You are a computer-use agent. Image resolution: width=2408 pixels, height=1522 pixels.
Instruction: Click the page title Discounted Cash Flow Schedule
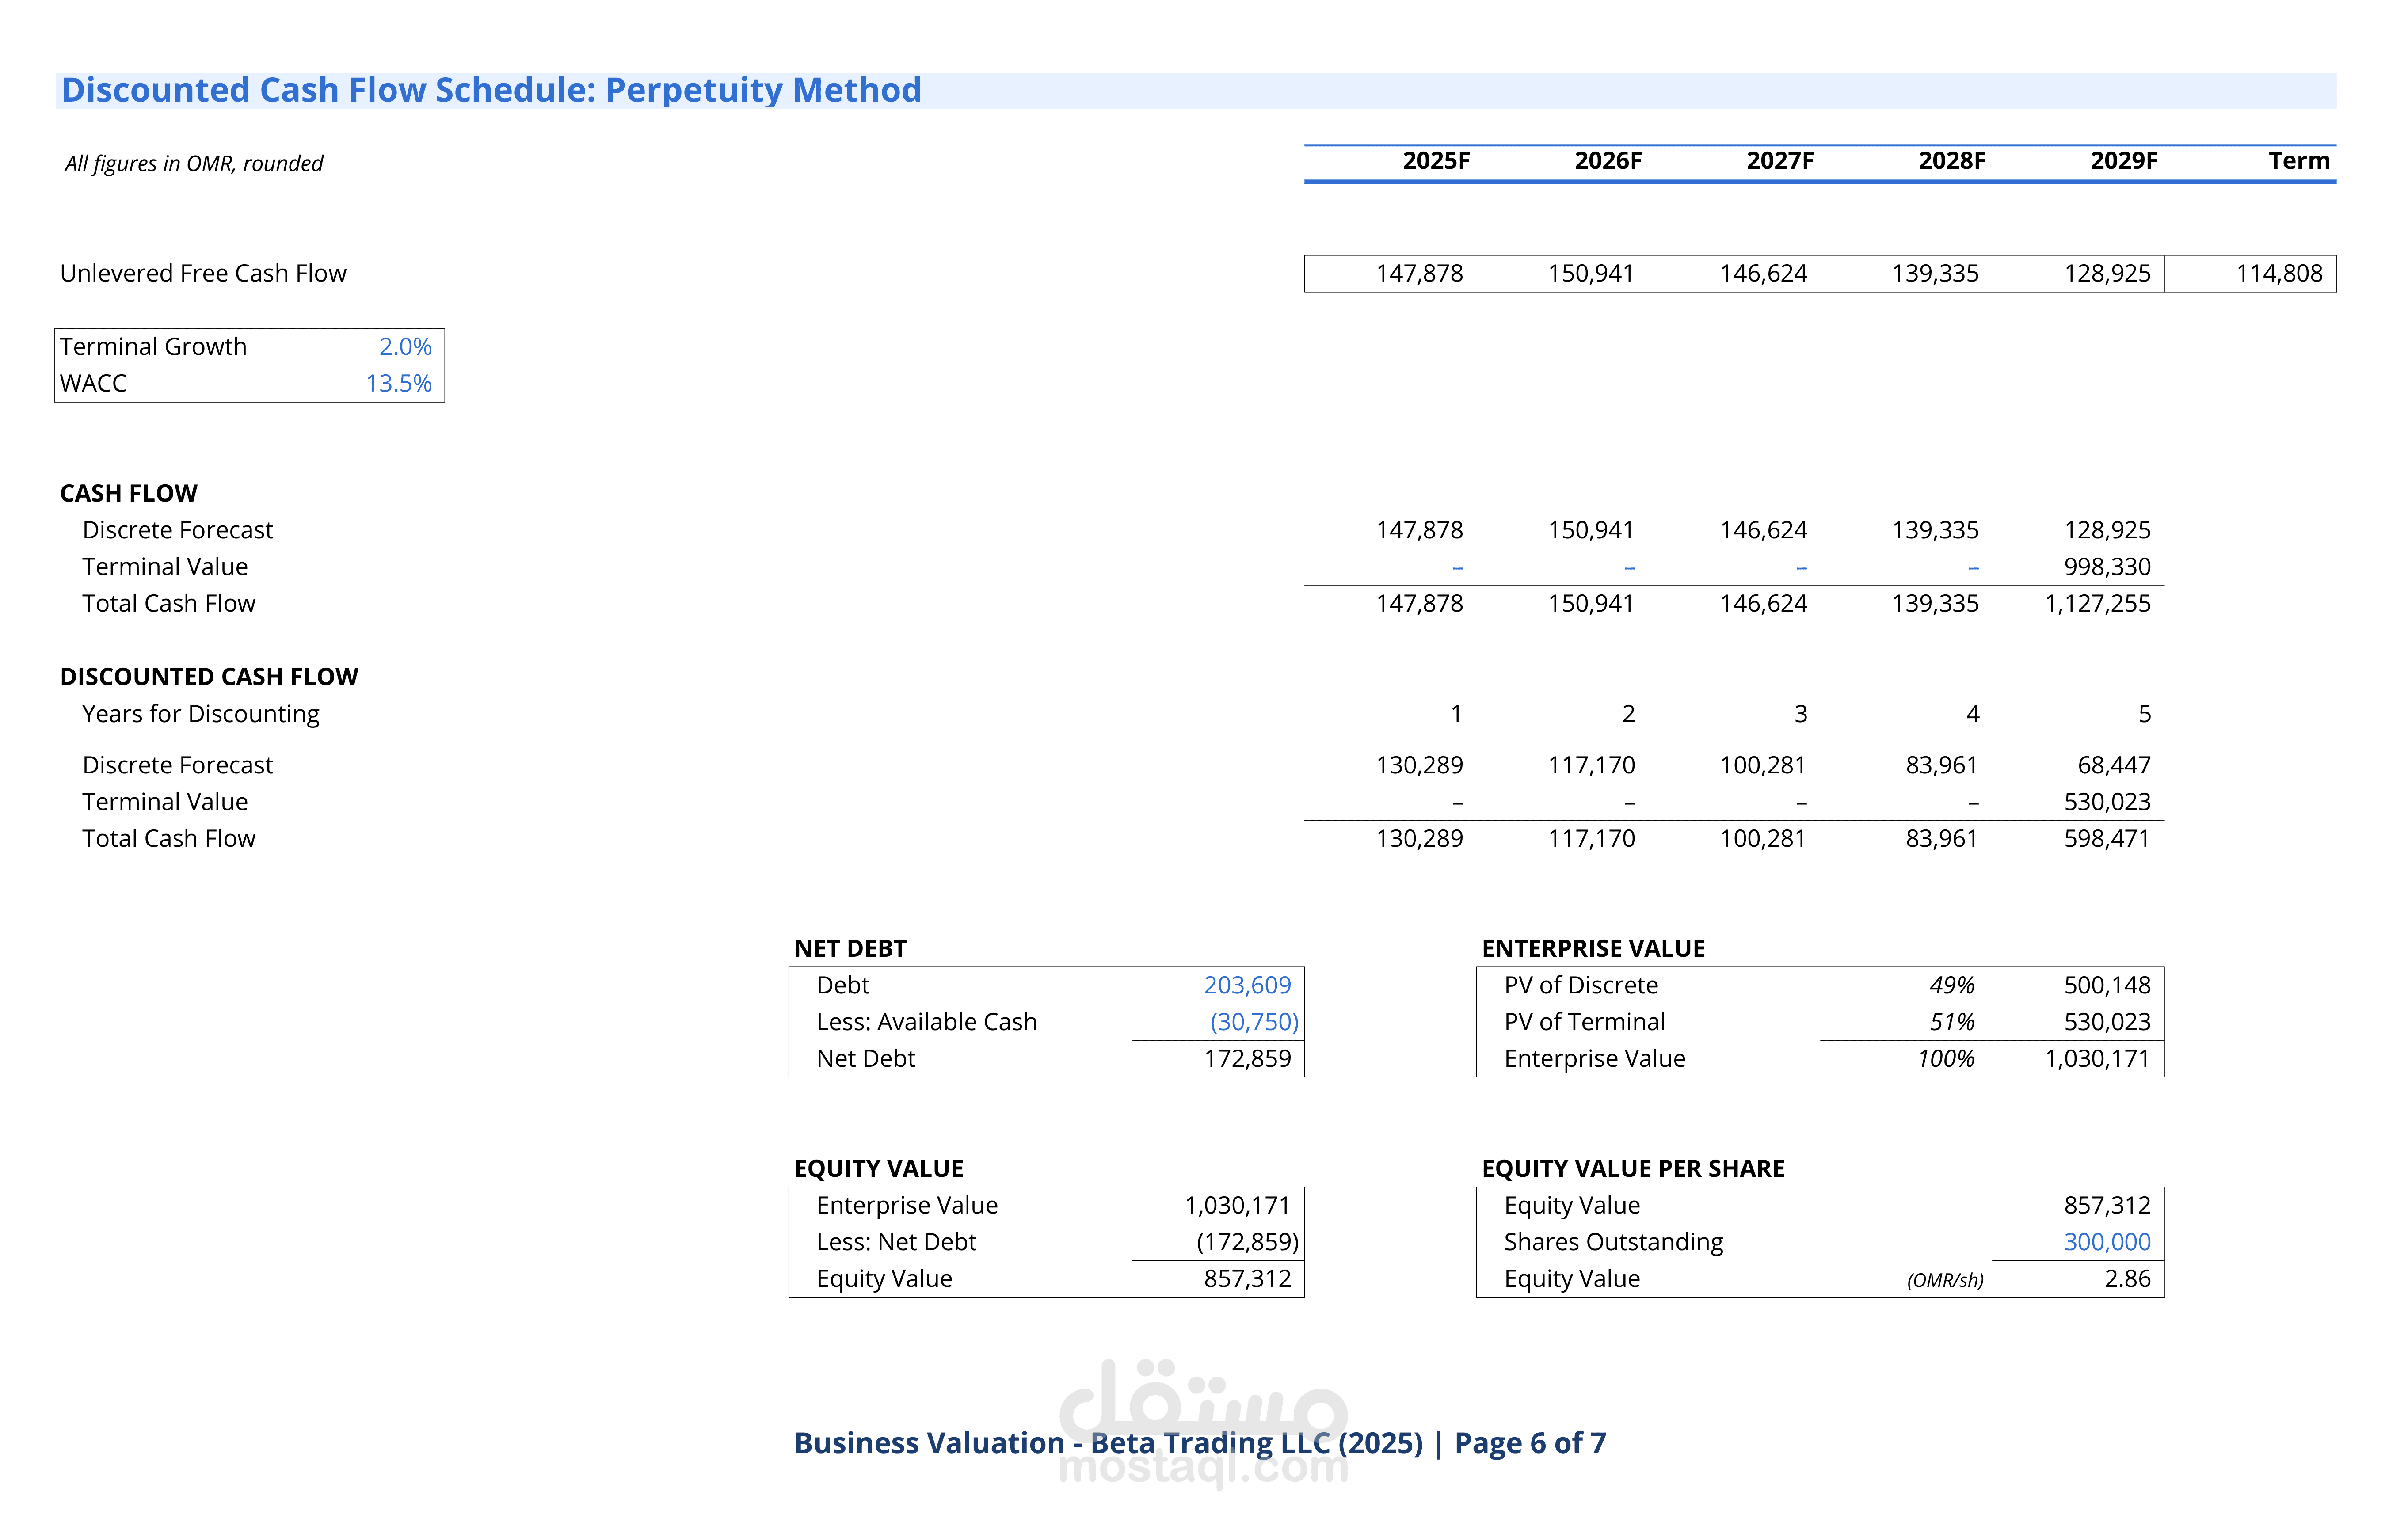(x=491, y=90)
